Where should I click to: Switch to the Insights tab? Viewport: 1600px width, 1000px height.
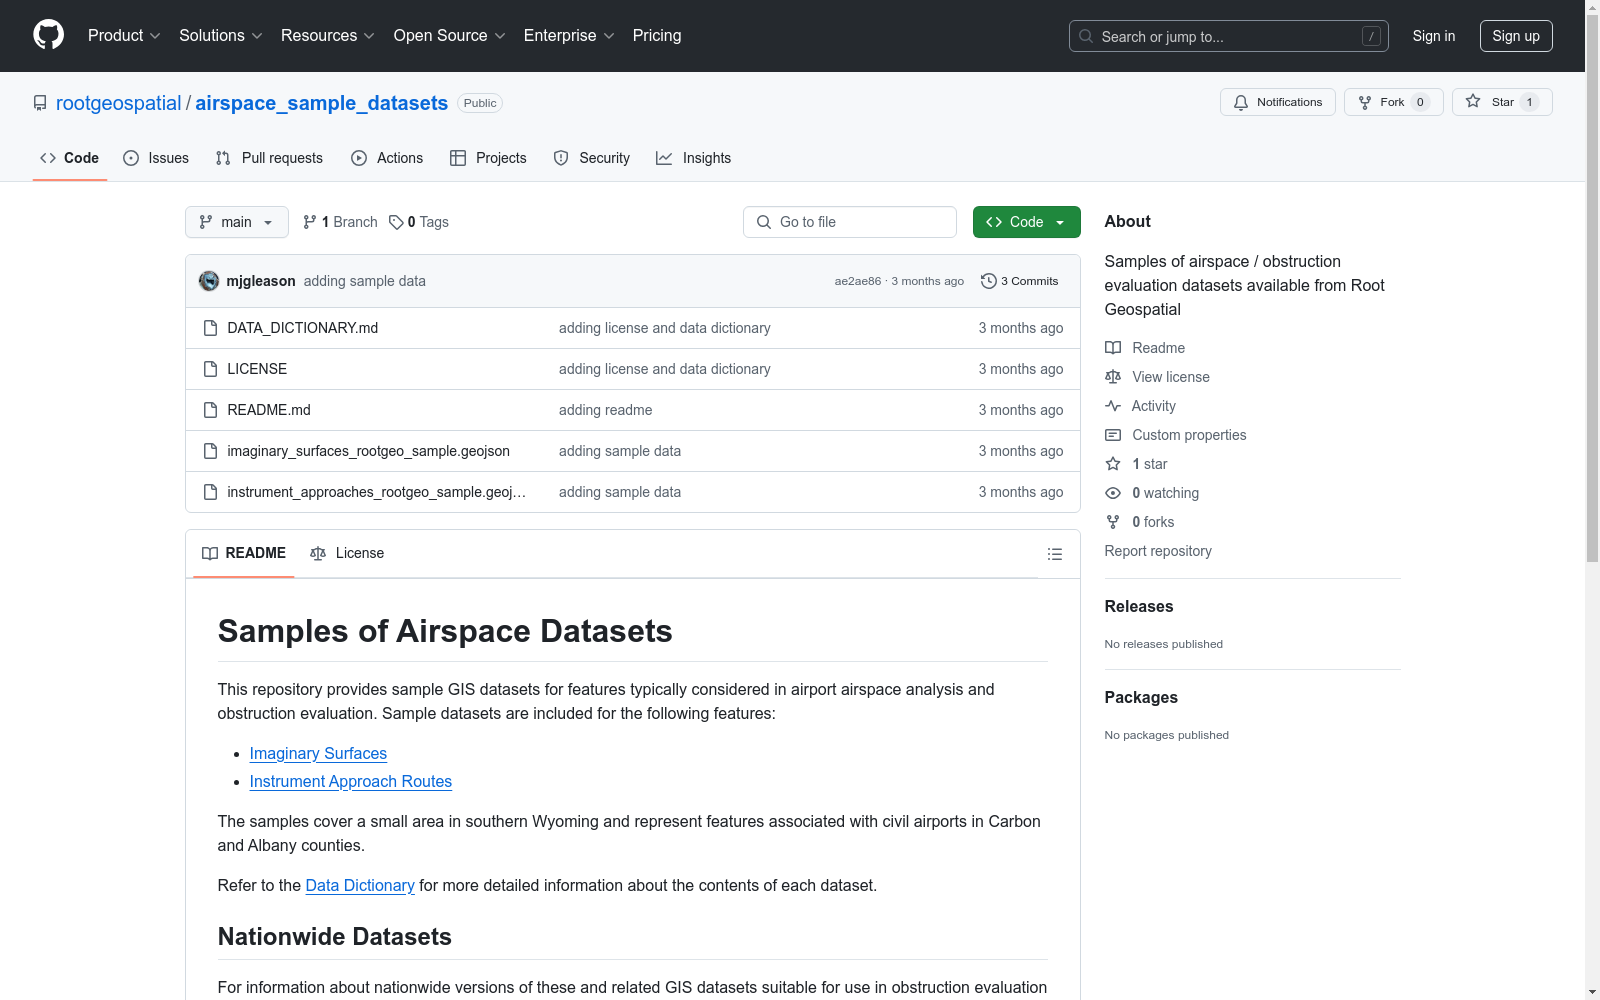(694, 158)
